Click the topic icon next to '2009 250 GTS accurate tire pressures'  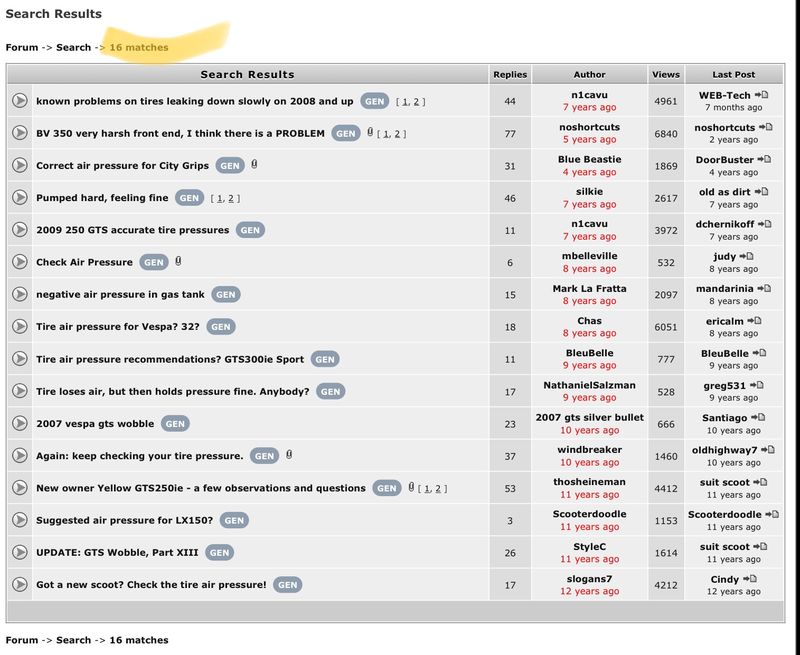pos(20,230)
